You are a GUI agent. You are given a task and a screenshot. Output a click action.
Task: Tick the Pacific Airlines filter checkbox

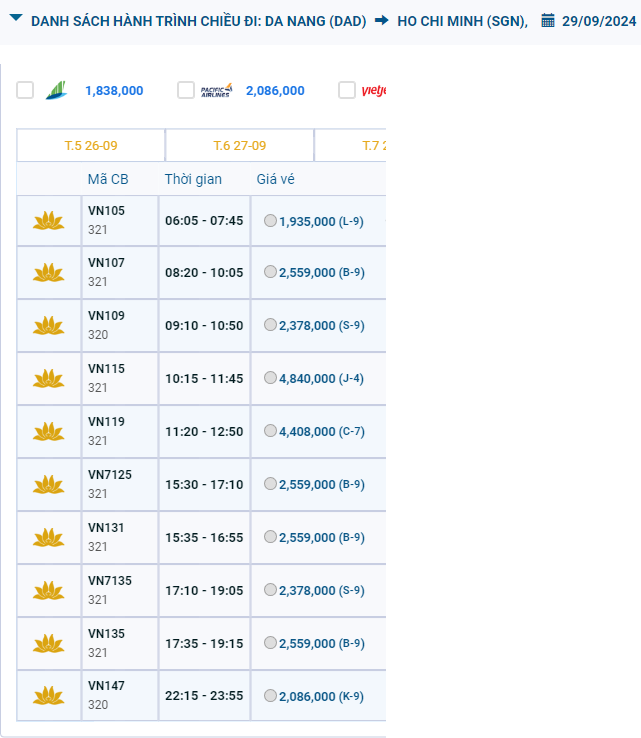(x=185, y=90)
